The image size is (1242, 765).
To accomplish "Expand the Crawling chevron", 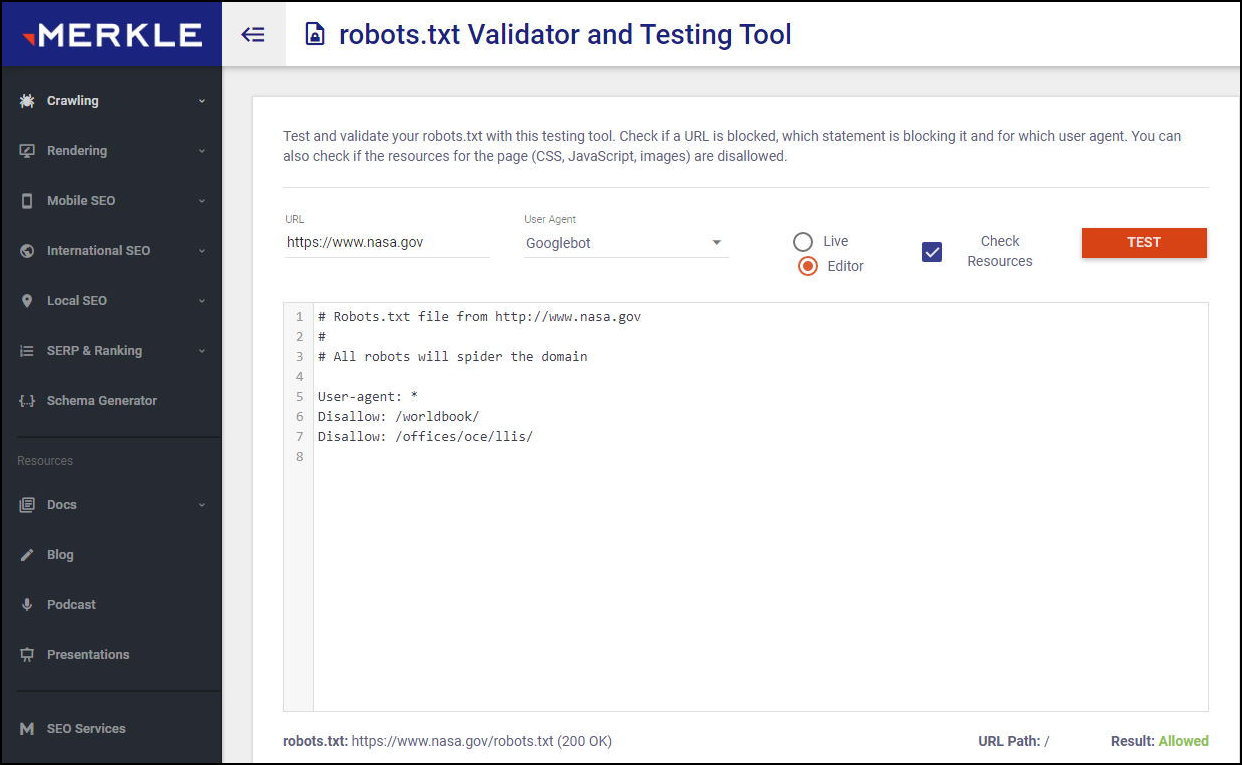I will (x=202, y=101).
